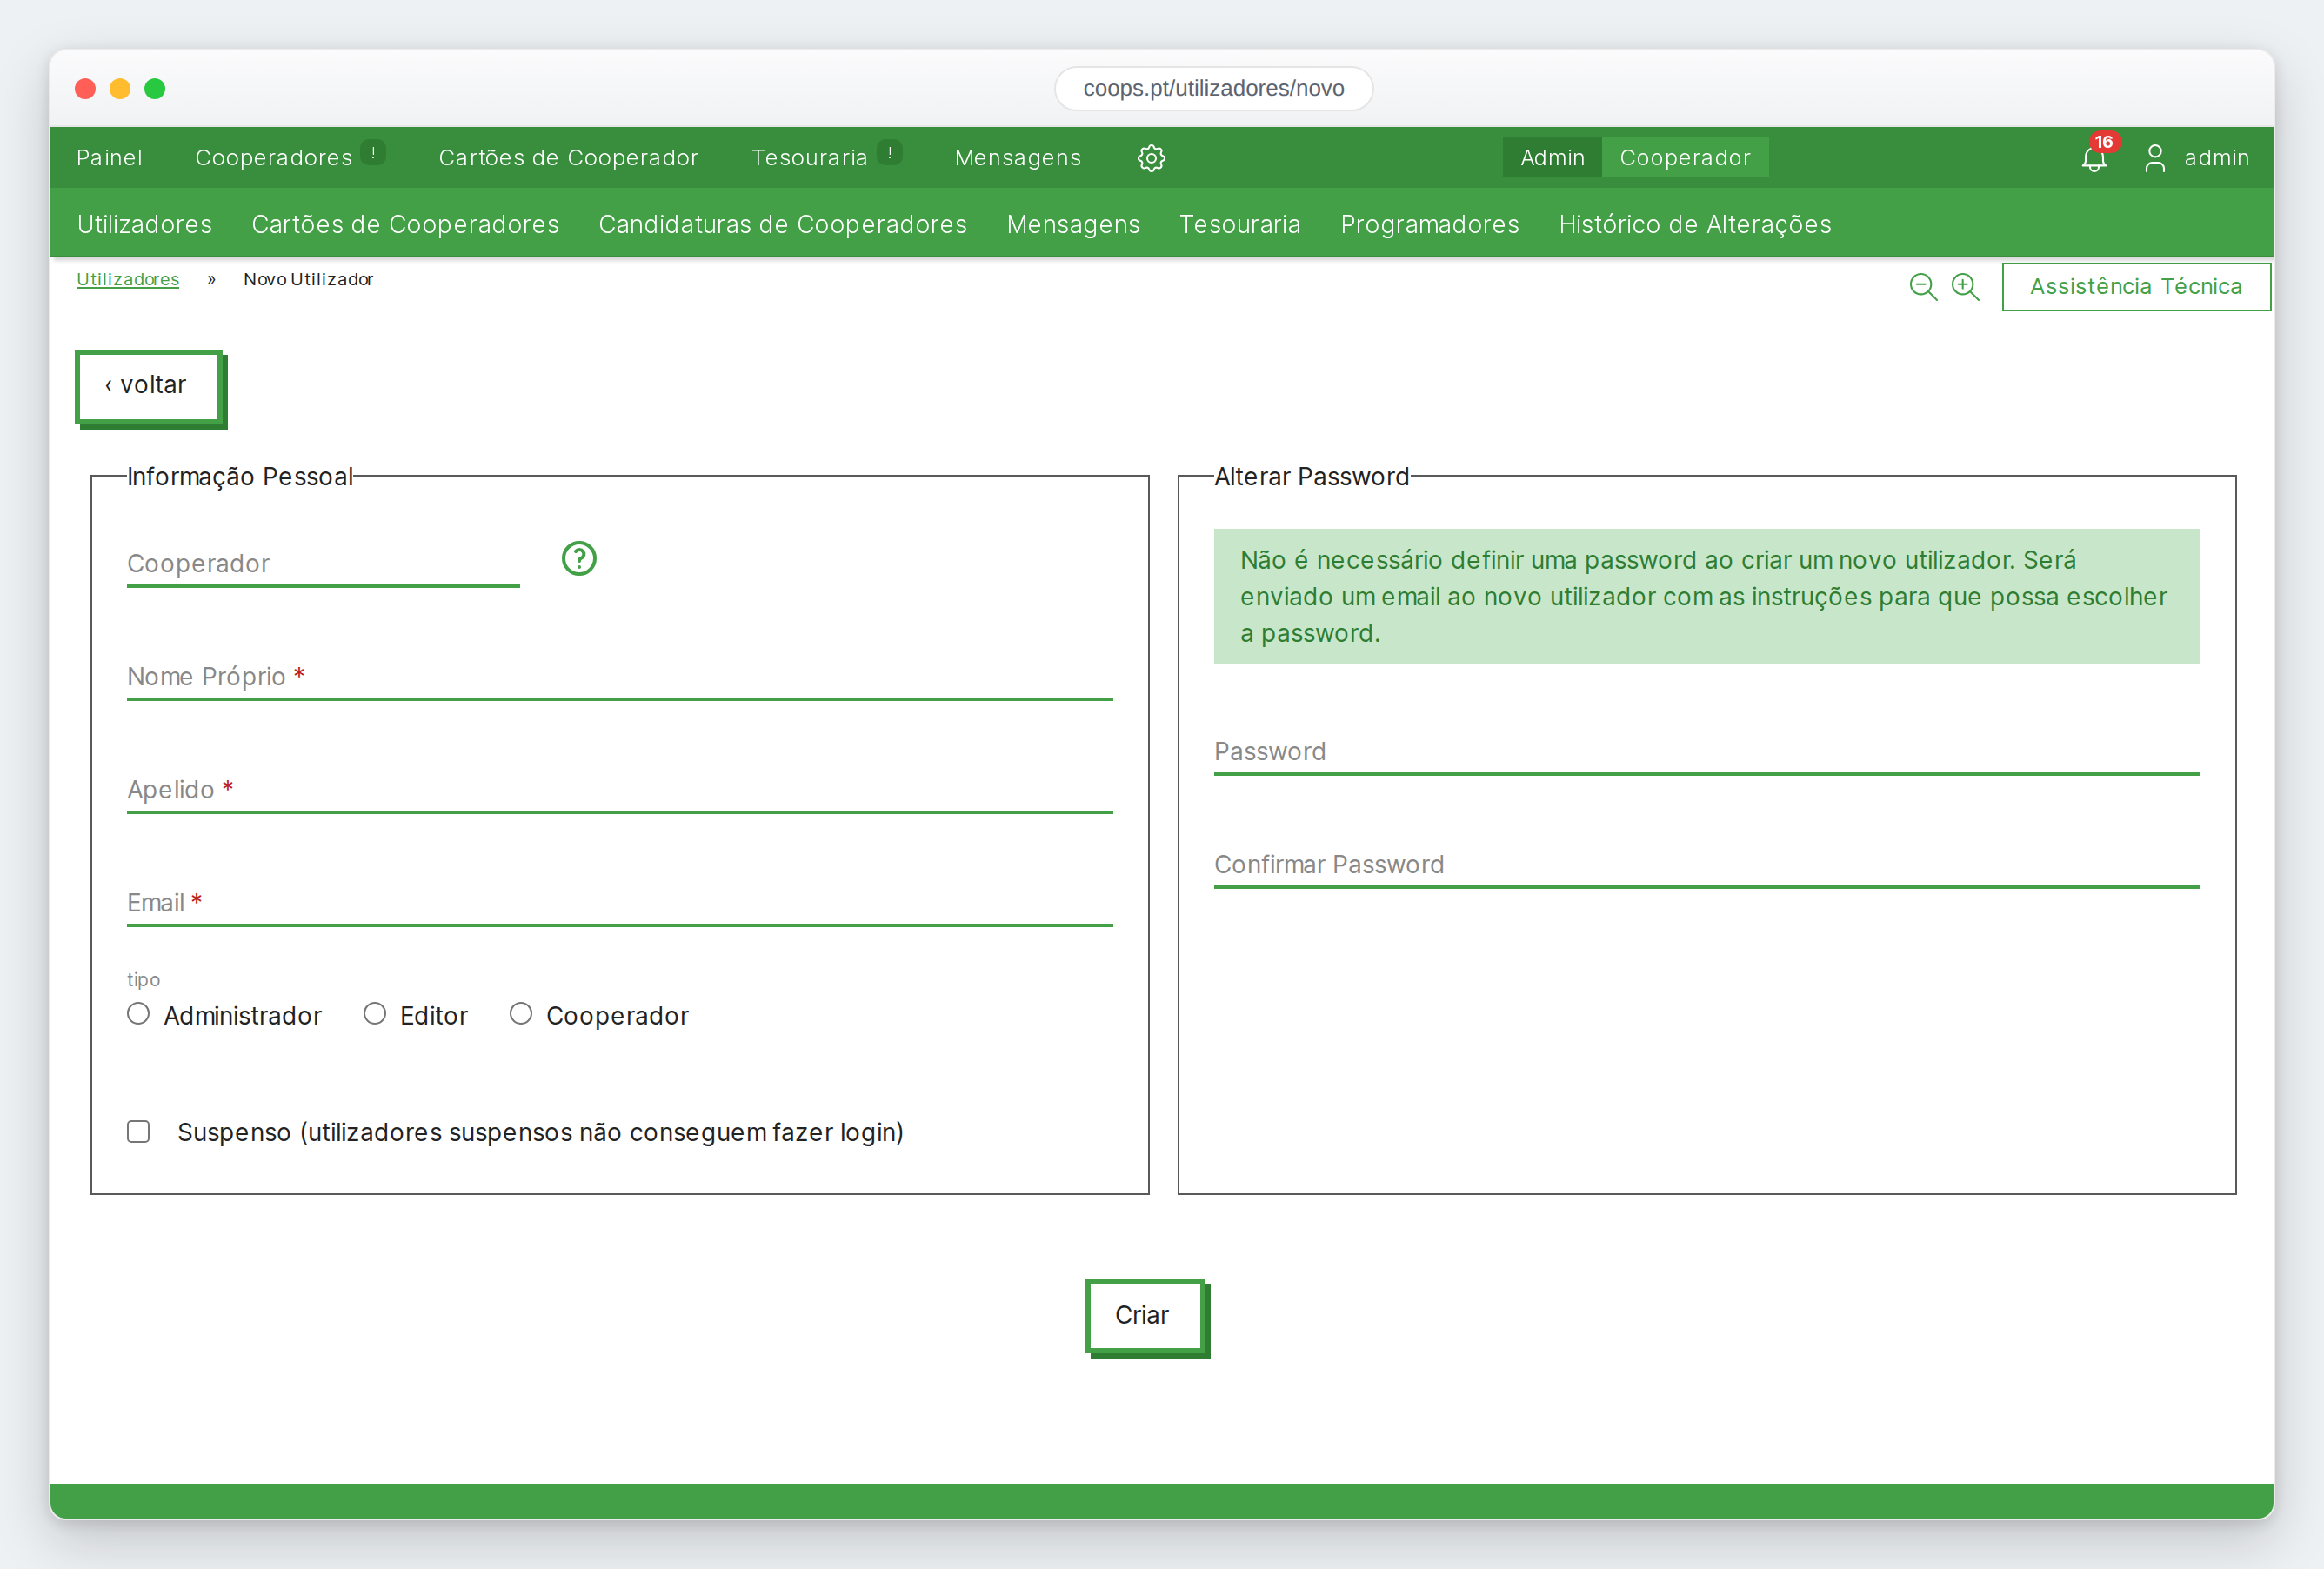Viewport: 2324px width, 1569px height.
Task: Open notifications bell with 16 badge
Action: coord(2094,158)
